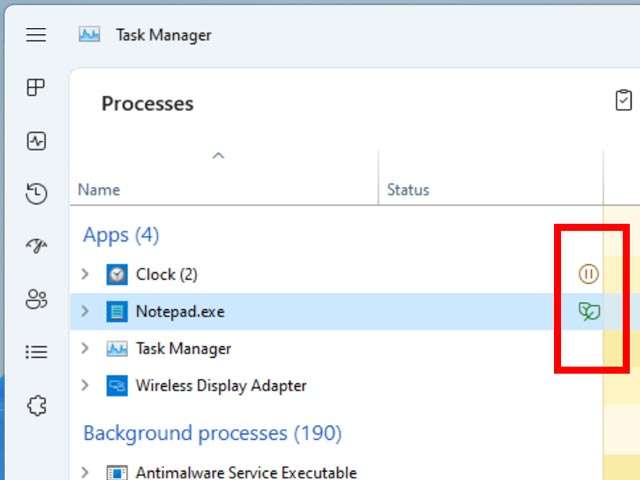Switch to the Performance page icon
640x480 pixels.
[x=36, y=141]
